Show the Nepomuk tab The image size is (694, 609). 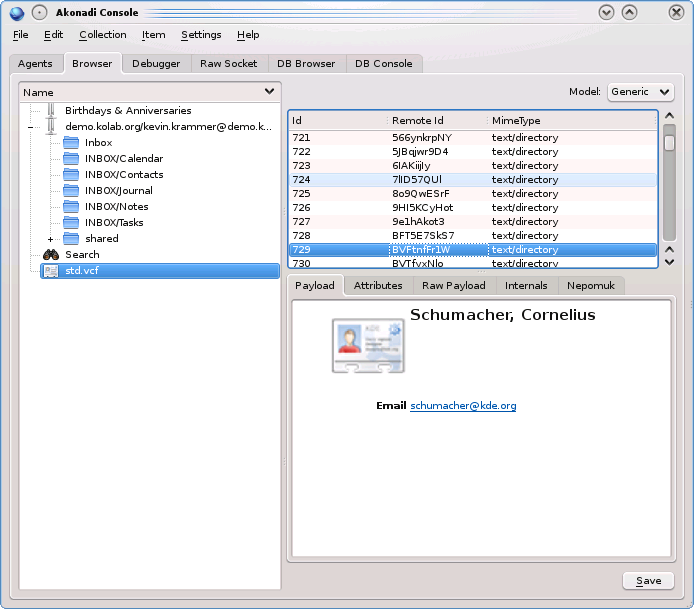point(591,286)
